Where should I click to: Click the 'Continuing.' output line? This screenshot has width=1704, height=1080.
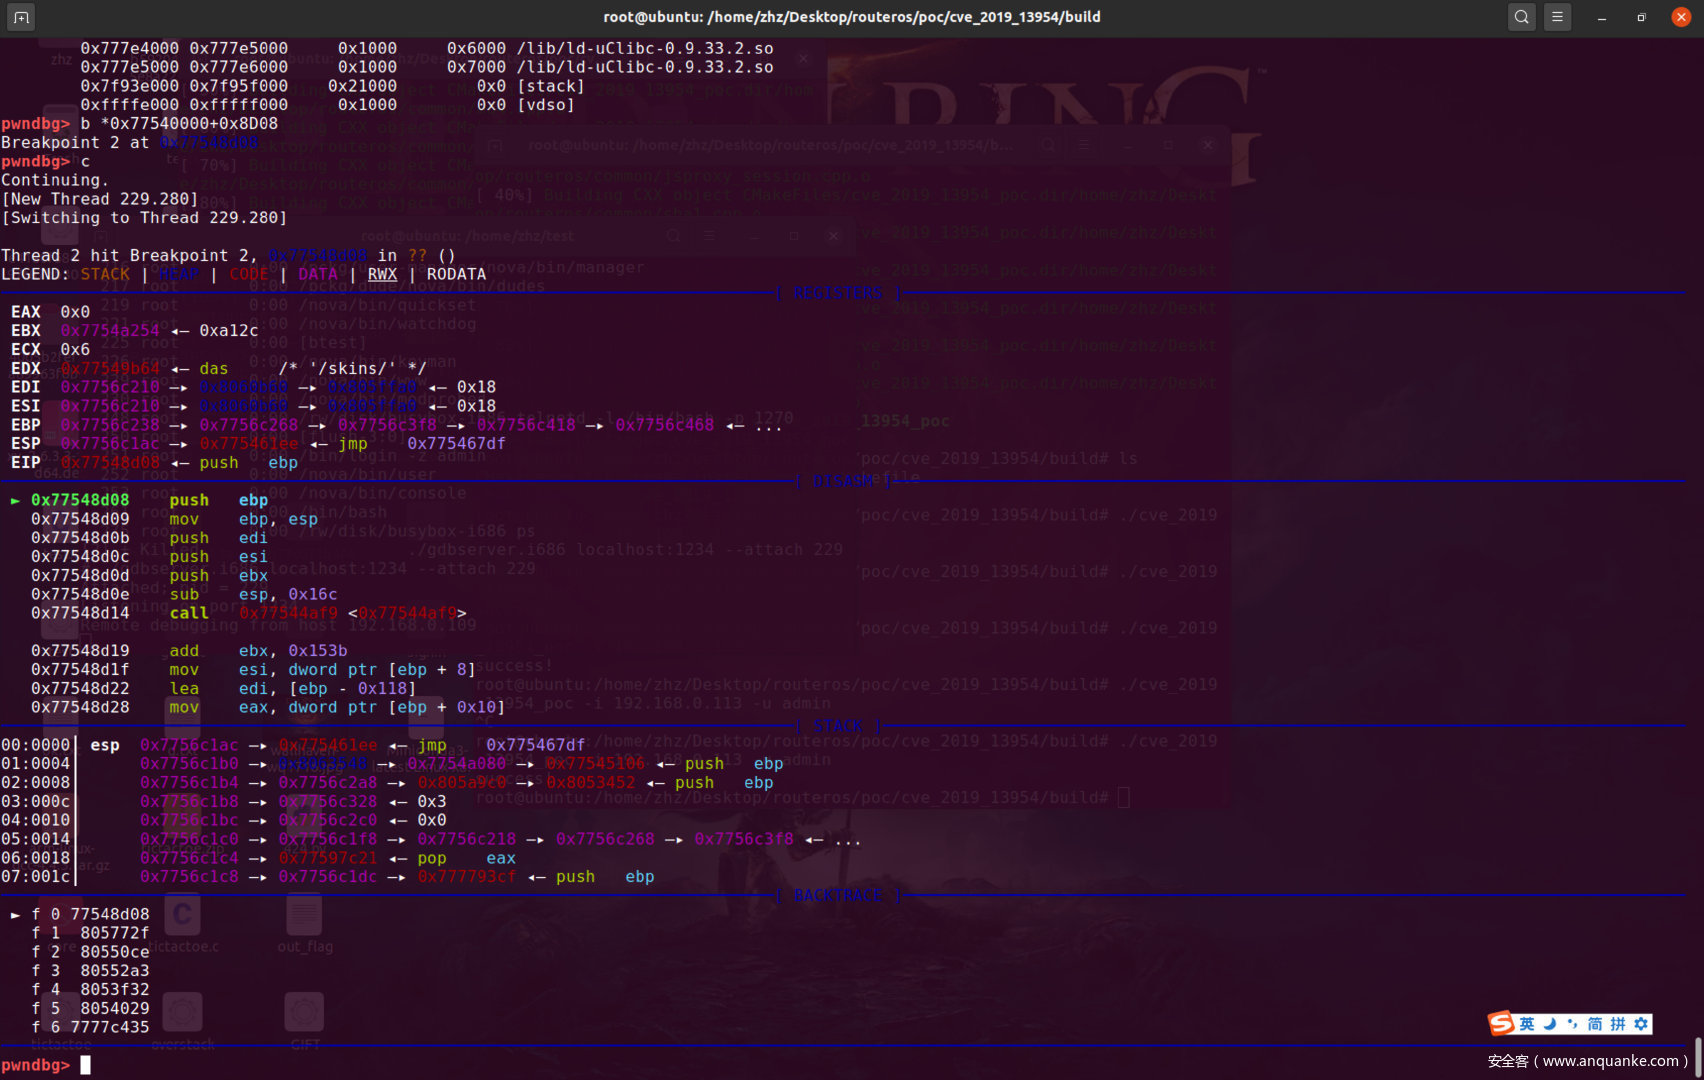[55, 180]
